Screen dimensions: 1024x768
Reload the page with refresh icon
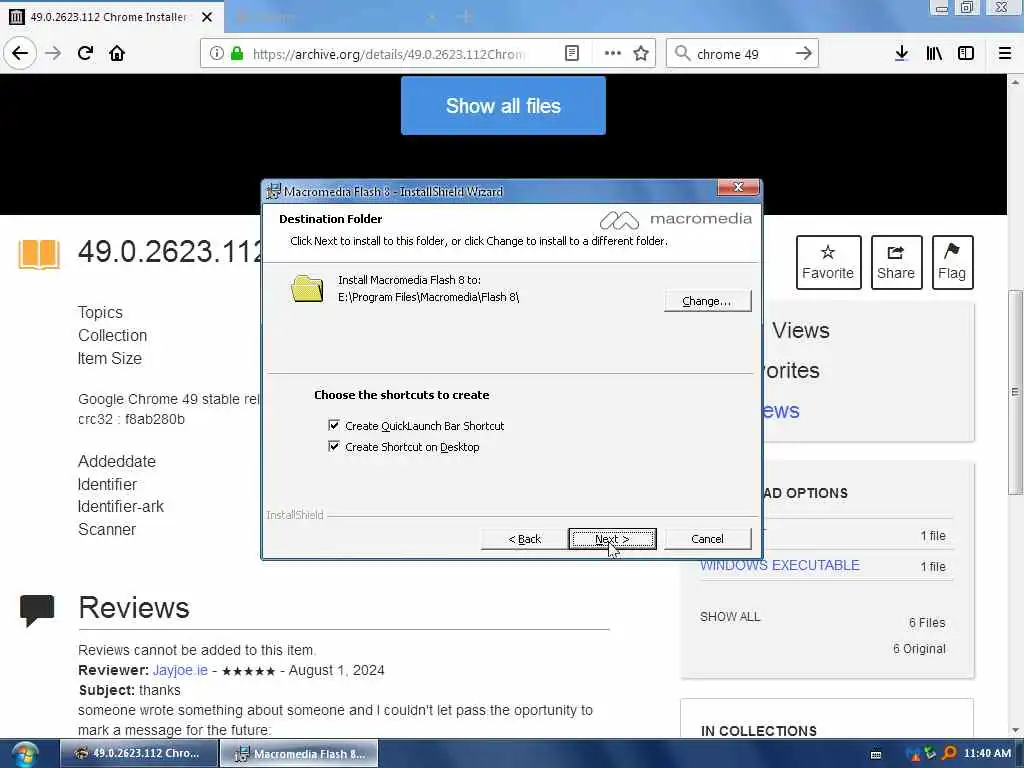coord(85,54)
